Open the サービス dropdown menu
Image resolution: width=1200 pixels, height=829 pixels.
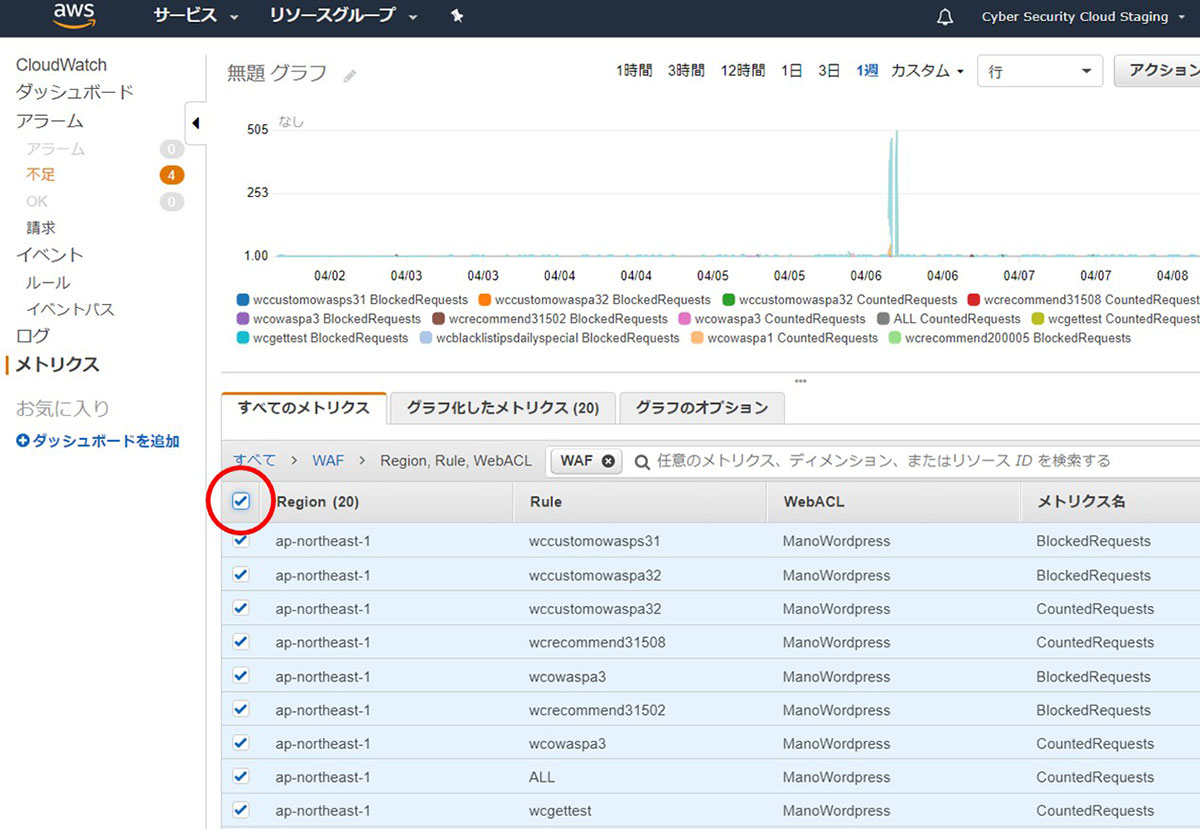point(195,16)
